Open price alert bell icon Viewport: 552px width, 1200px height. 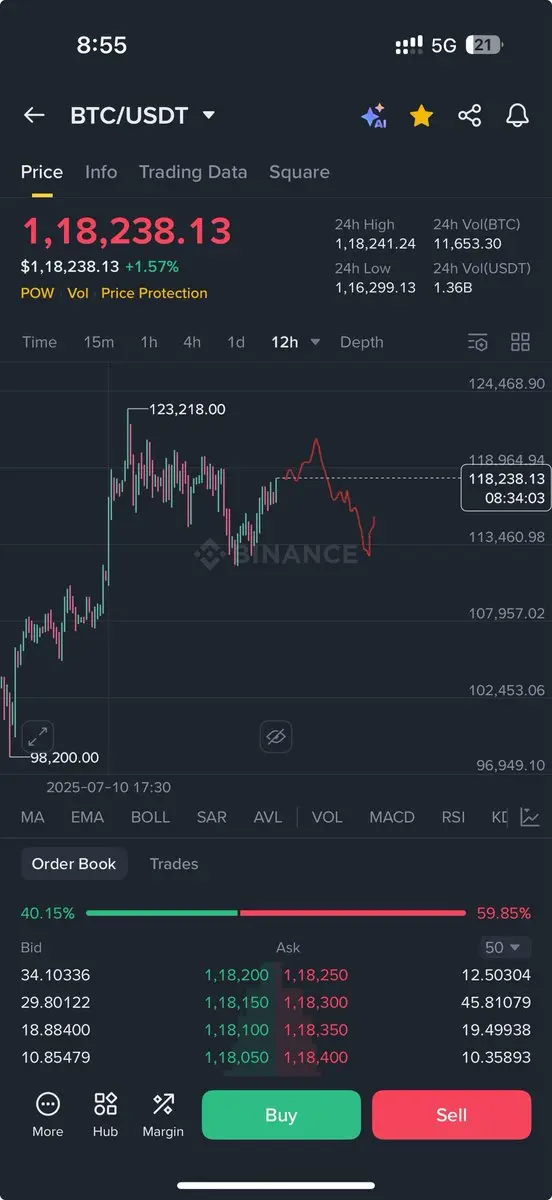click(x=517, y=115)
